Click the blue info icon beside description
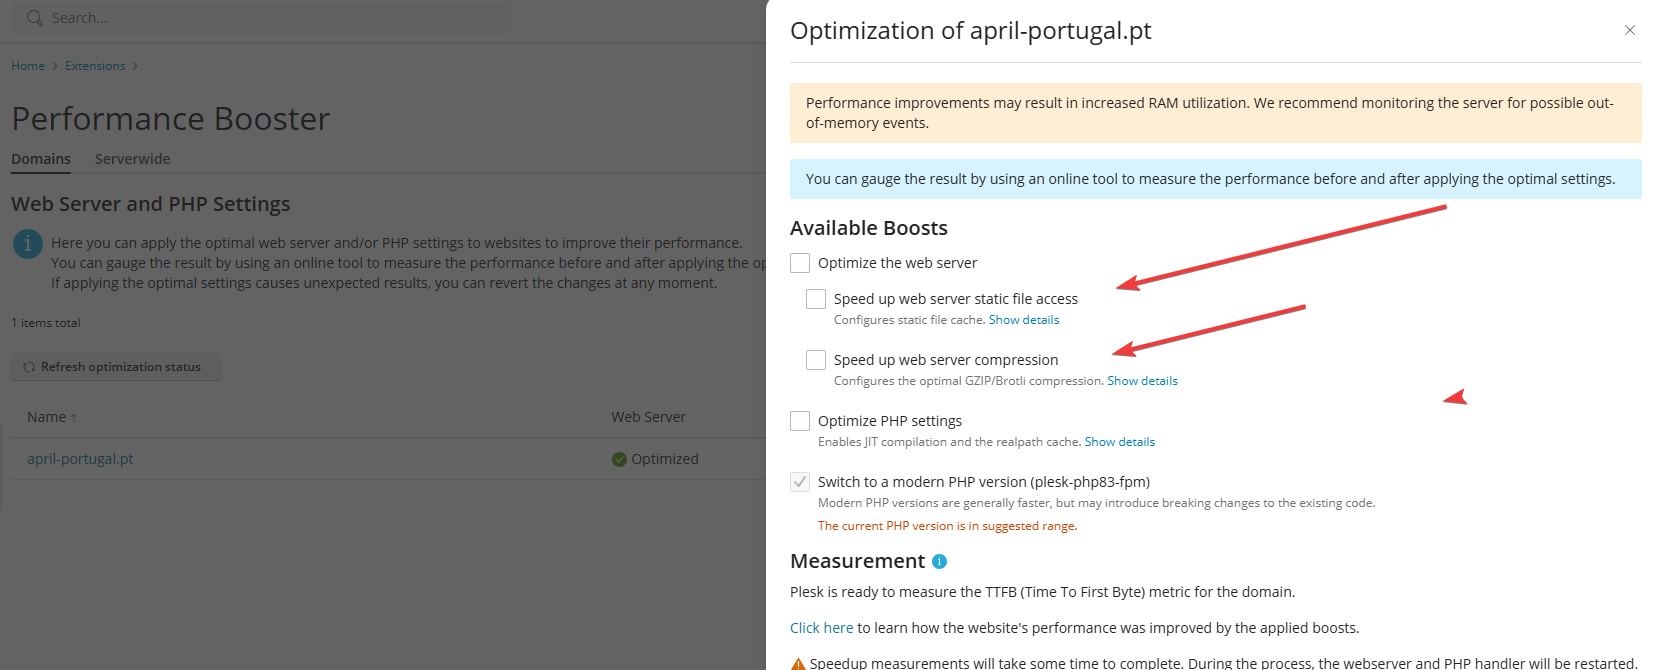This screenshot has width=1655, height=670. [28, 244]
